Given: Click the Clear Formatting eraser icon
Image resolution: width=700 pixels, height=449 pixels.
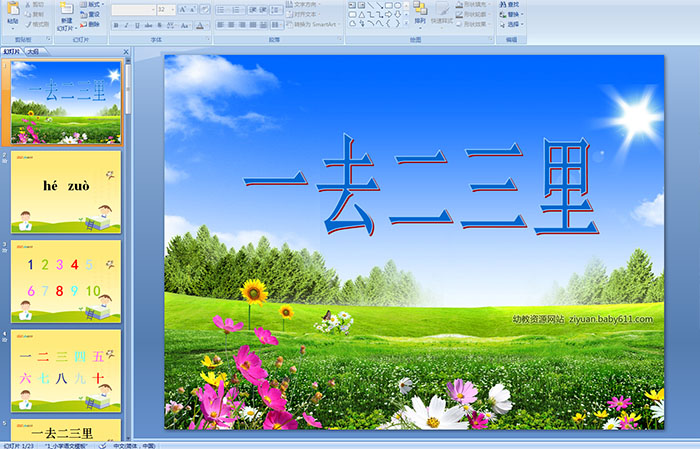Looking at the screenshot, I should pos(205,9).
